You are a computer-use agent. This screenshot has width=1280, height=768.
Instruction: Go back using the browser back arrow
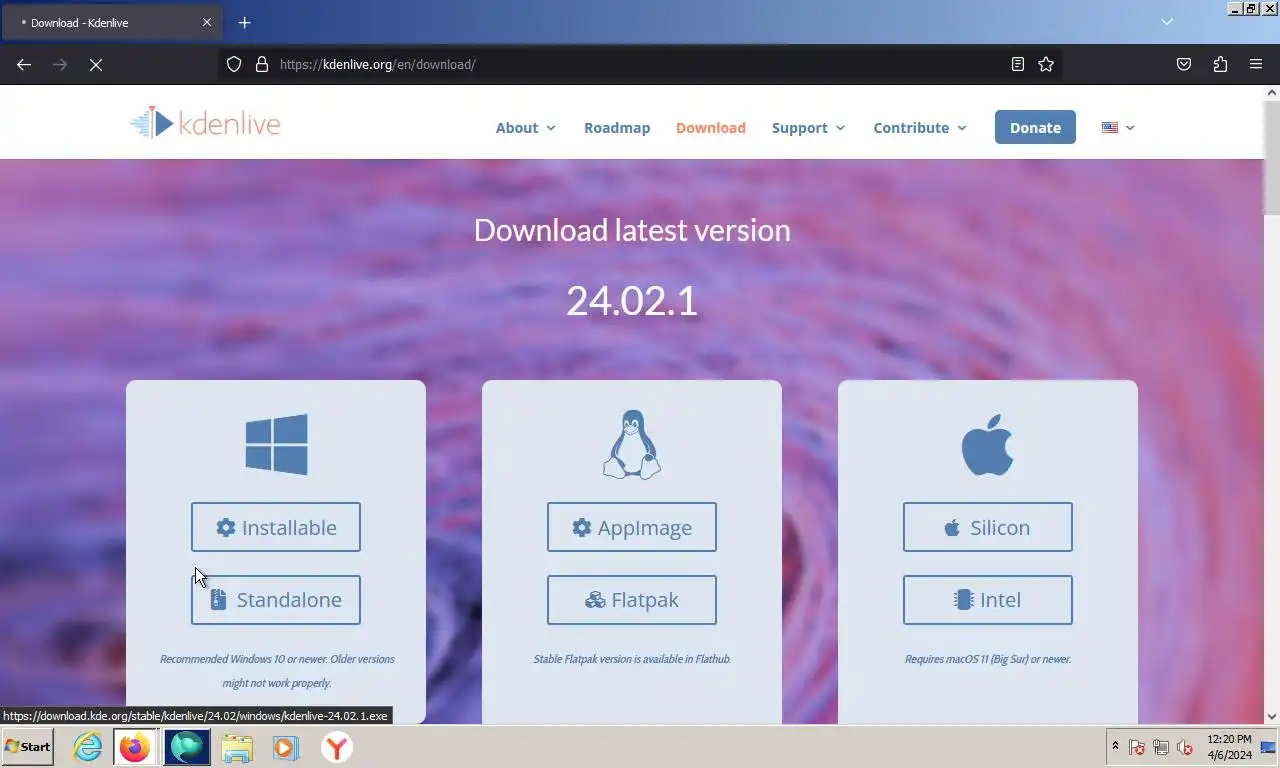pos(24,64)
